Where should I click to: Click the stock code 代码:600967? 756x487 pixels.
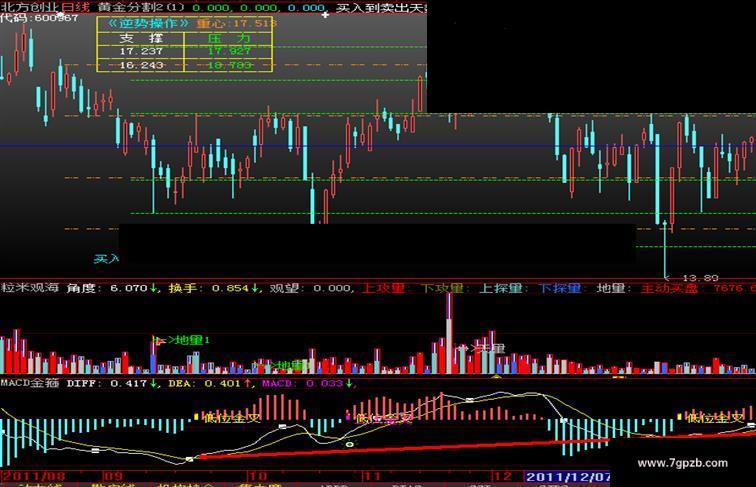point(39,18)
